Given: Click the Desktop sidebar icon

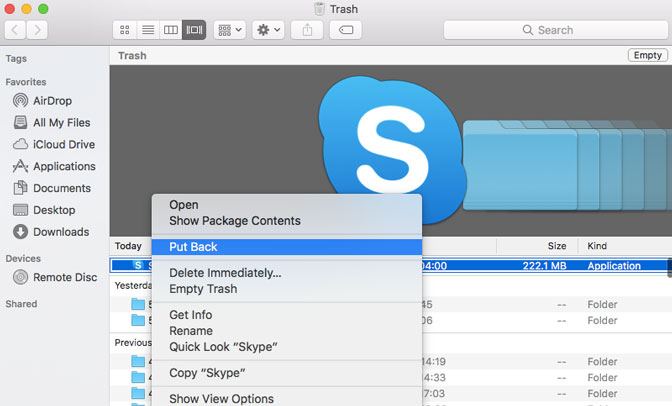Looking at the screenshot, I should point(20,210).
